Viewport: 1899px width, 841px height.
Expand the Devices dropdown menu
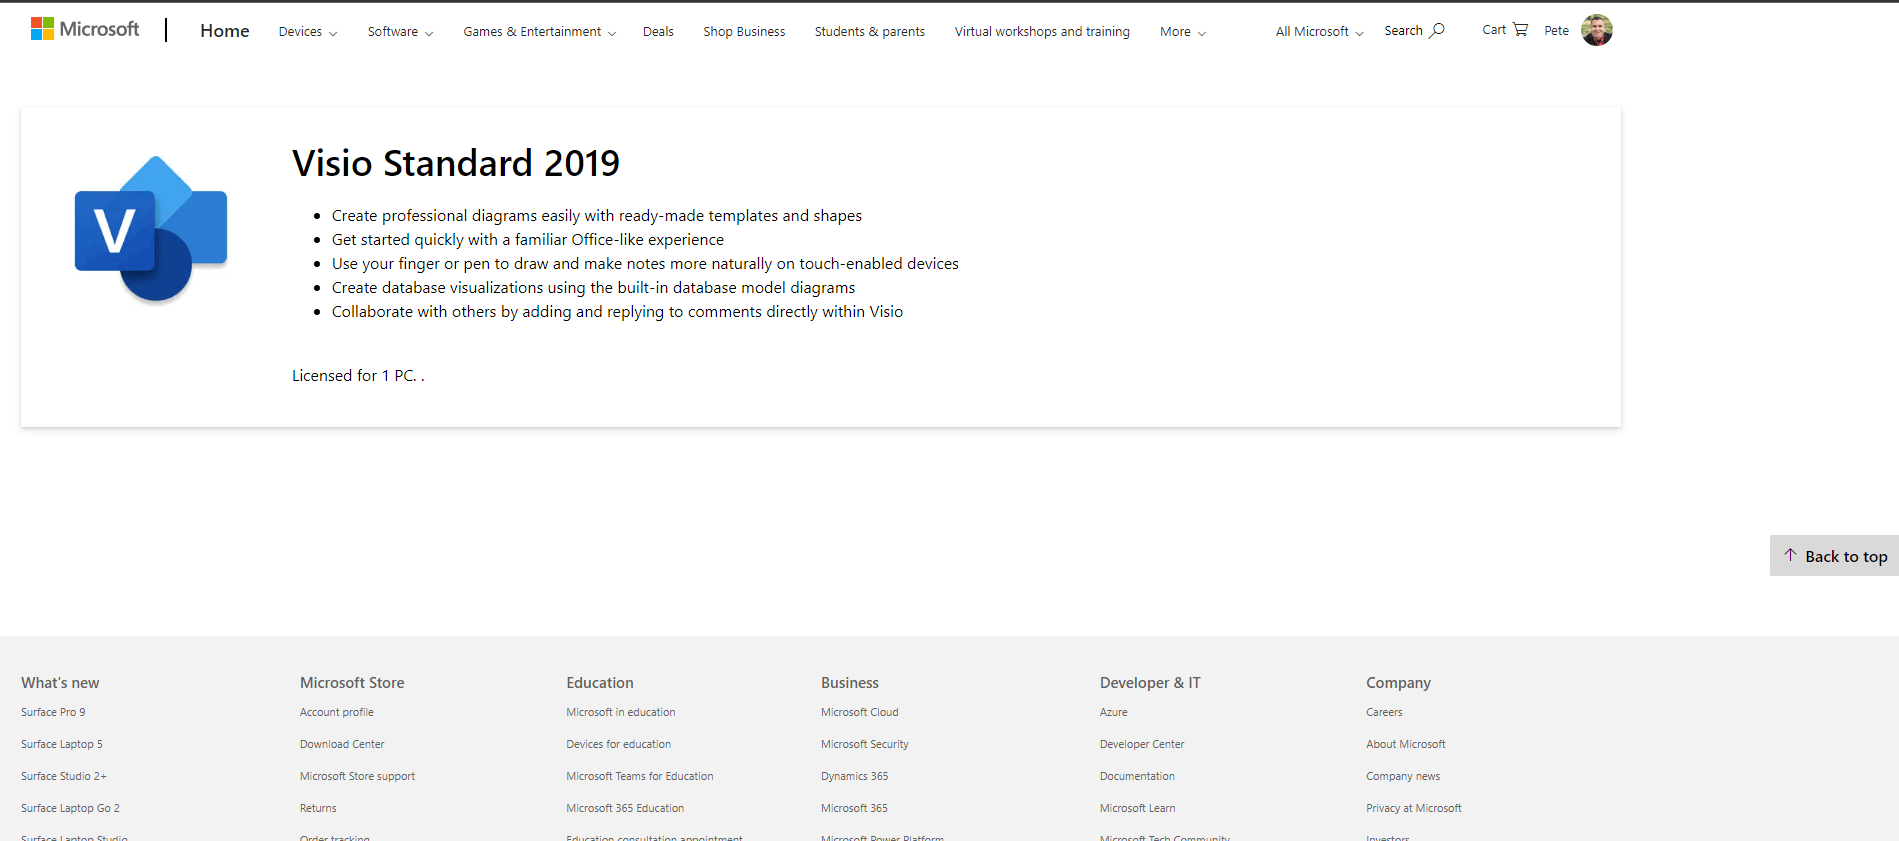coord(308,32)
